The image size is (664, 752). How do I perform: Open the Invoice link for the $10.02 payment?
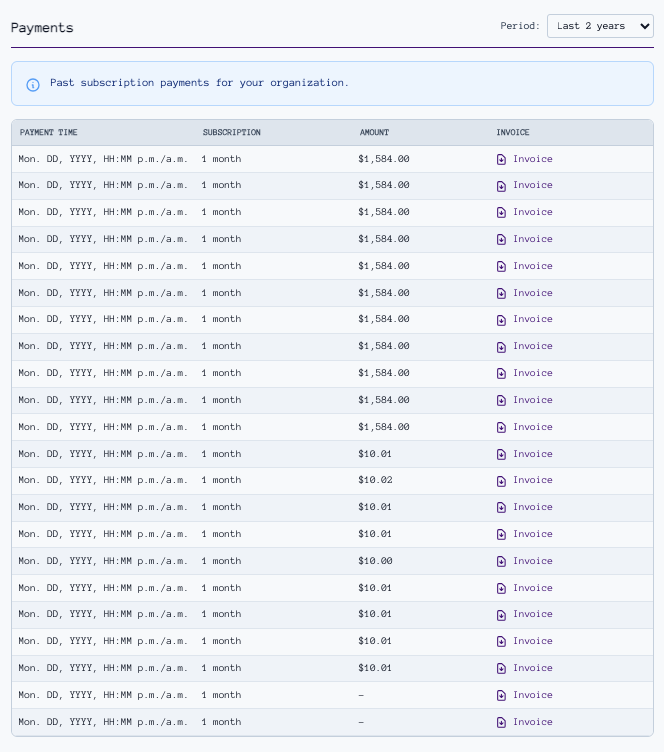(533, 480)
